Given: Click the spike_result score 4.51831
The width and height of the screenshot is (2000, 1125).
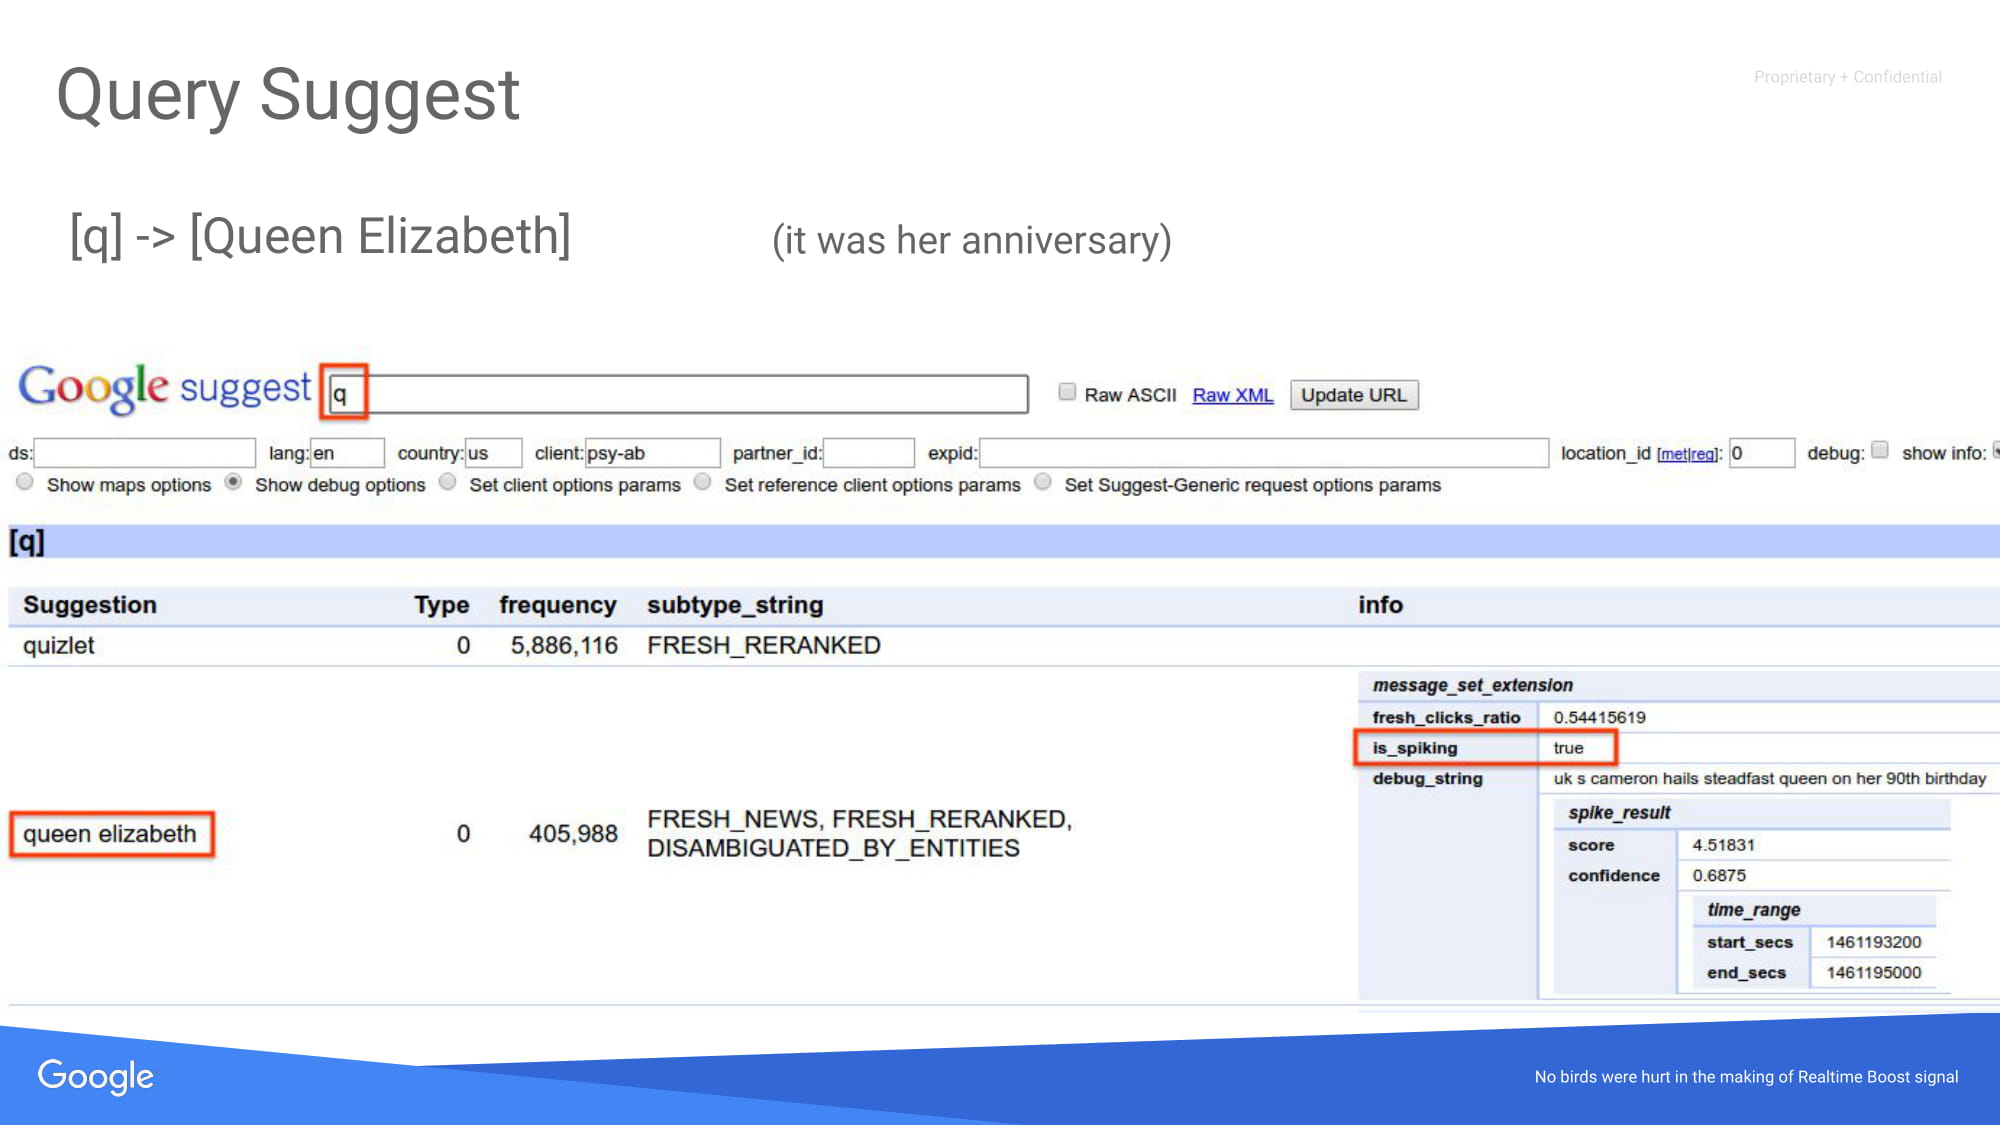Looking at the screenshot, I should click(1723, 845).
